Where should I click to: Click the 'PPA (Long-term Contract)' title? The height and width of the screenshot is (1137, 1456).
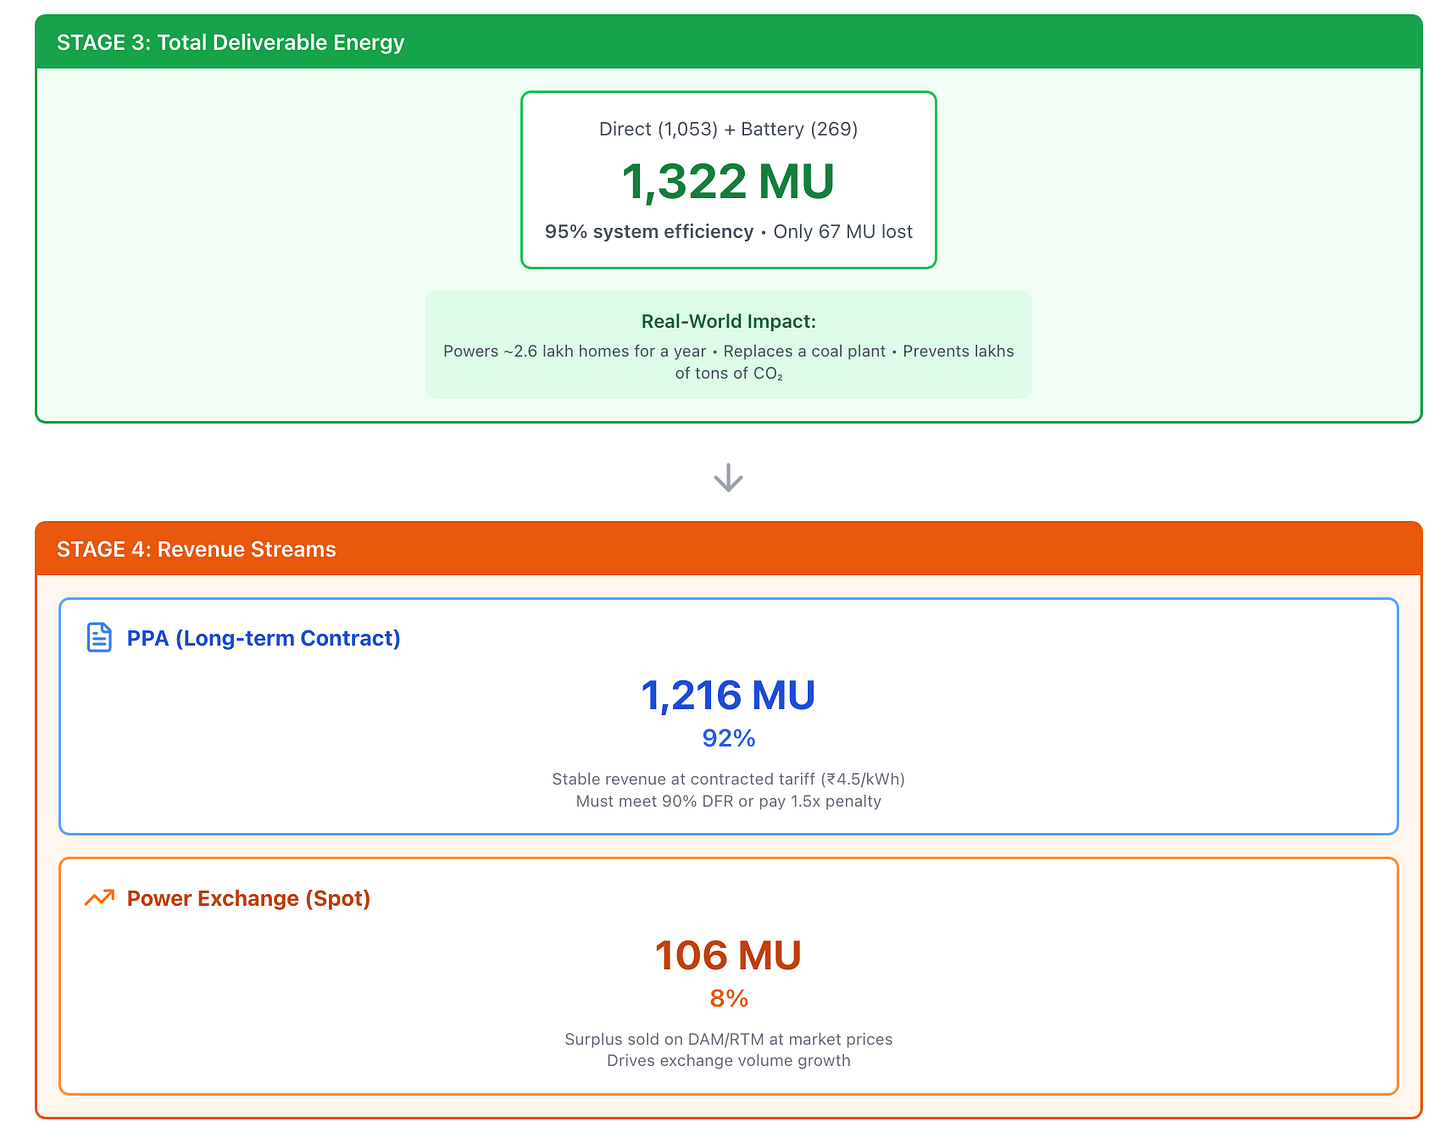pos(263,638)
